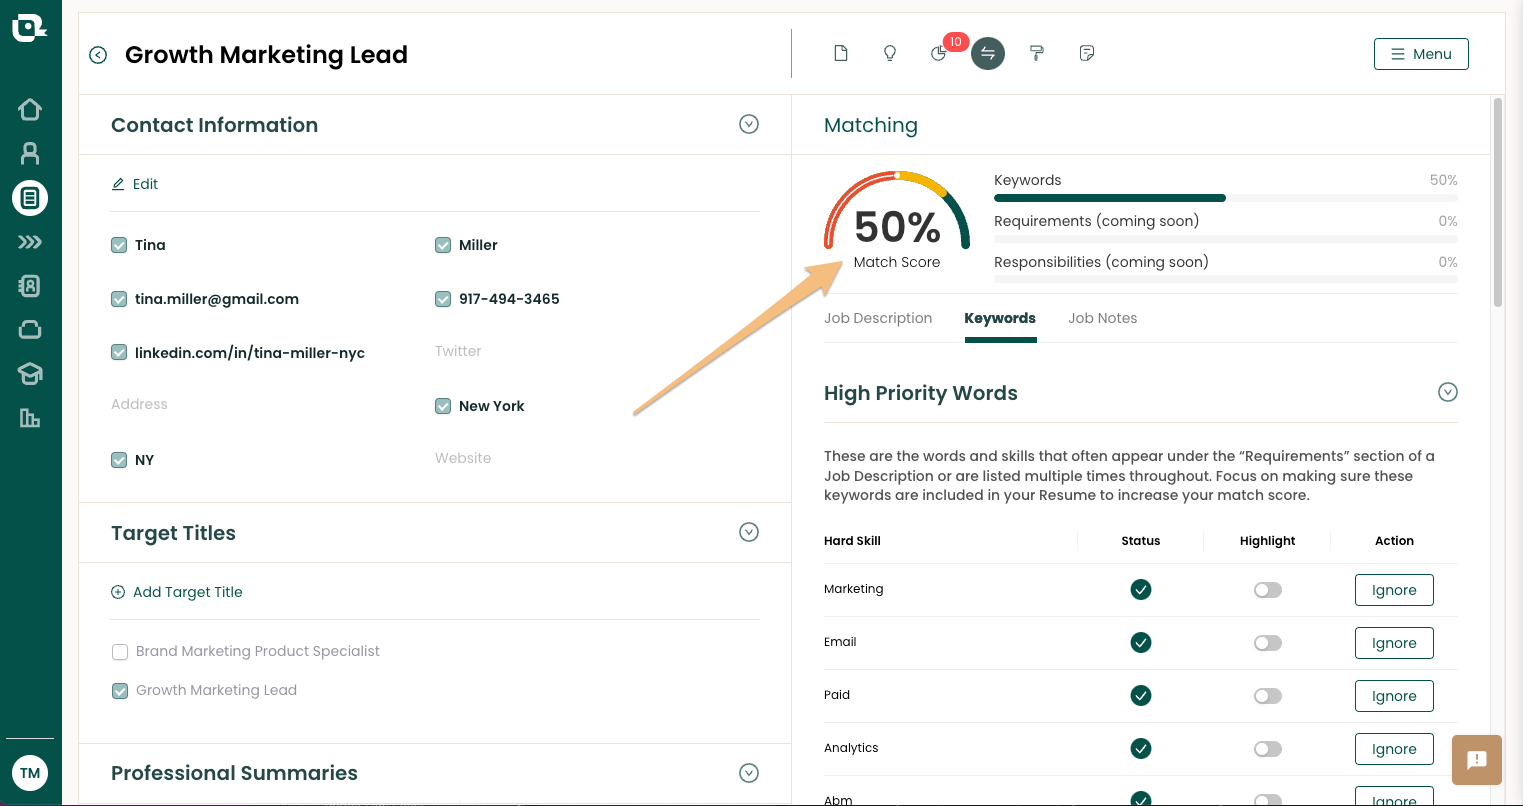
Task: Click the Requirements (coming soon) progress bar
Action: click(x=1226, y=239)
